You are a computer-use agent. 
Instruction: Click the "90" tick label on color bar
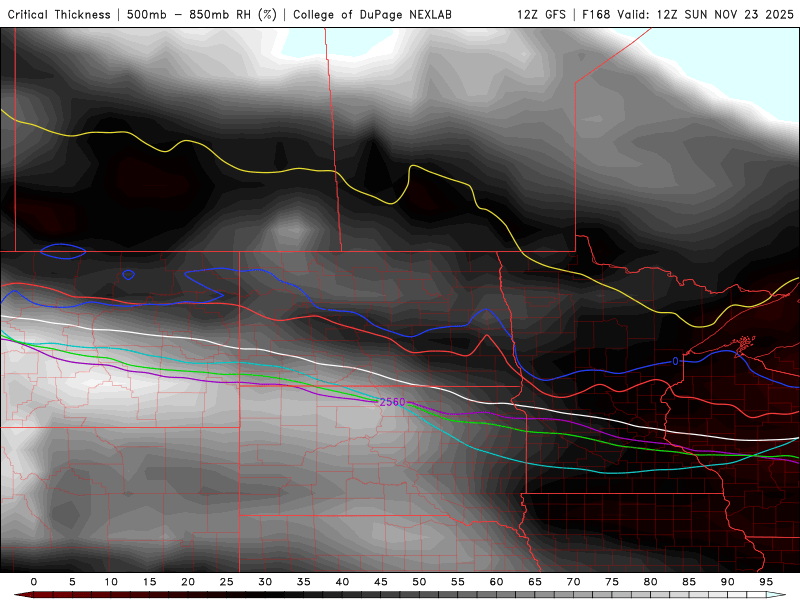coord(727,582)
